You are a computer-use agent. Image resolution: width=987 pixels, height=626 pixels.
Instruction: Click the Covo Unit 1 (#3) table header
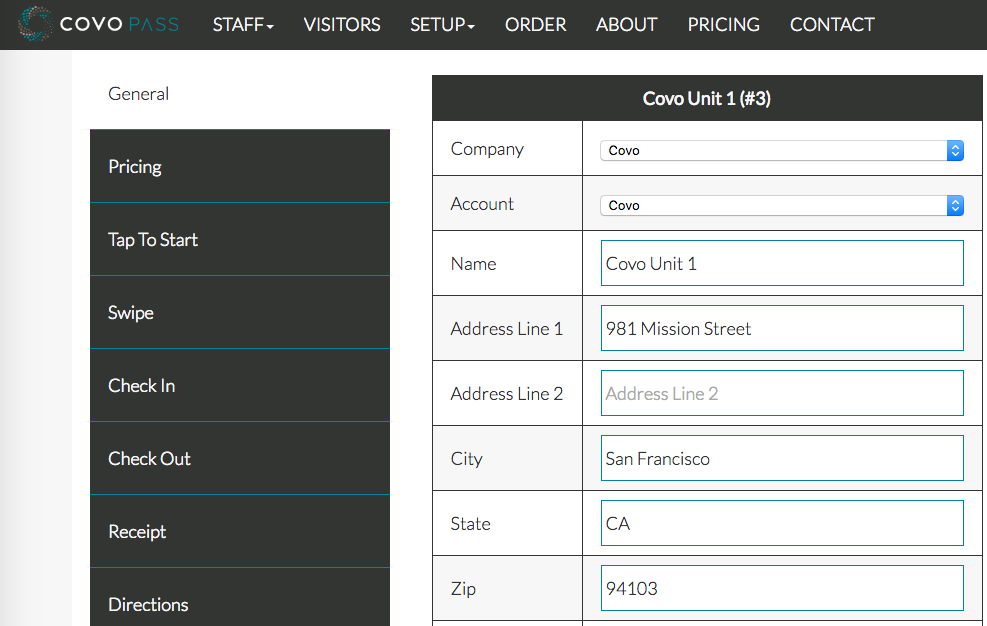click(x=707, y=98)
